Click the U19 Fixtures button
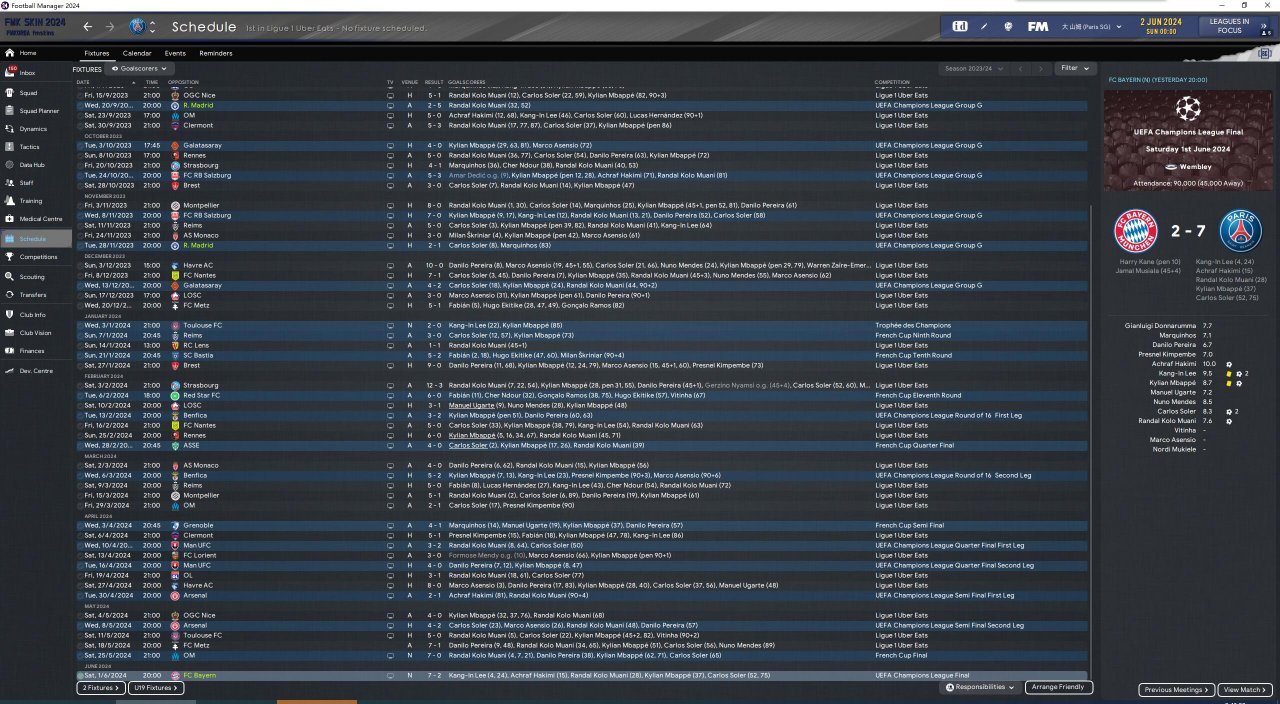The width and height of the screenshot is (1280, 704). [157, 688]
